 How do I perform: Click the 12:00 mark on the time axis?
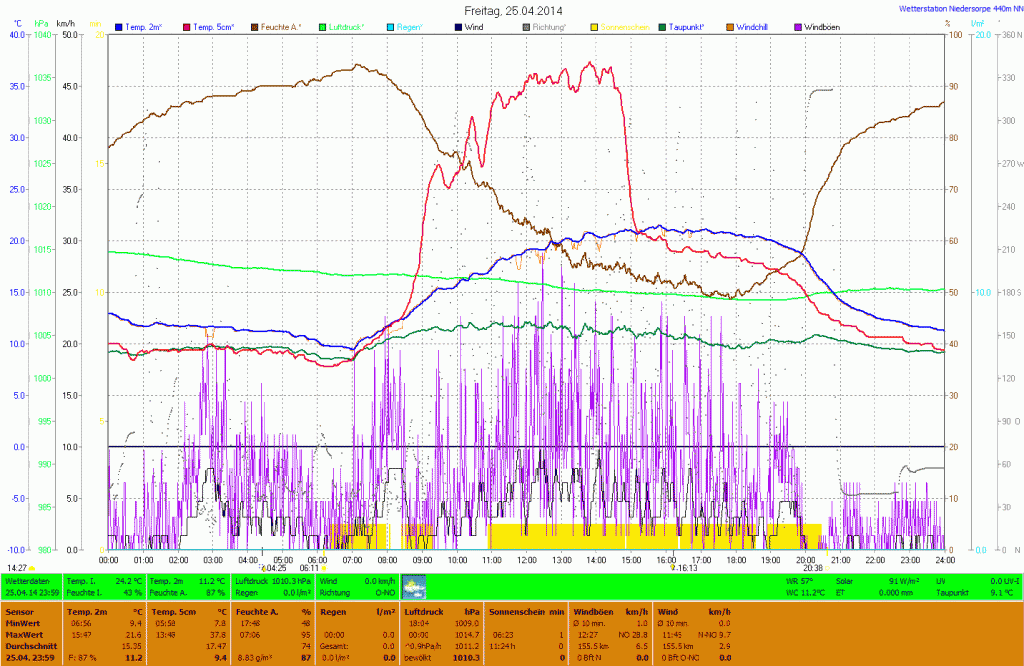click(526, 560)
